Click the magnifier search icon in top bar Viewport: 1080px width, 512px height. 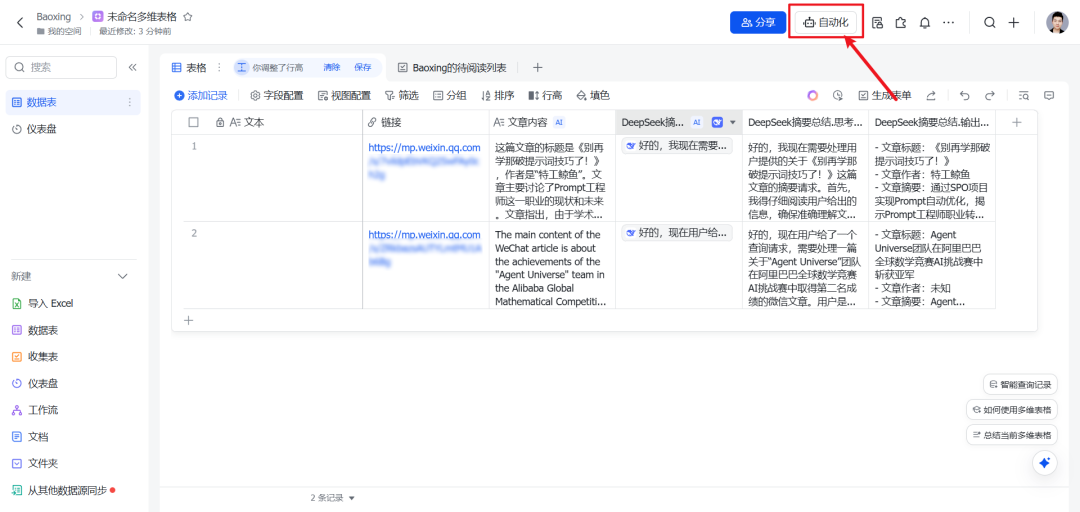click(x=989, y=23)
